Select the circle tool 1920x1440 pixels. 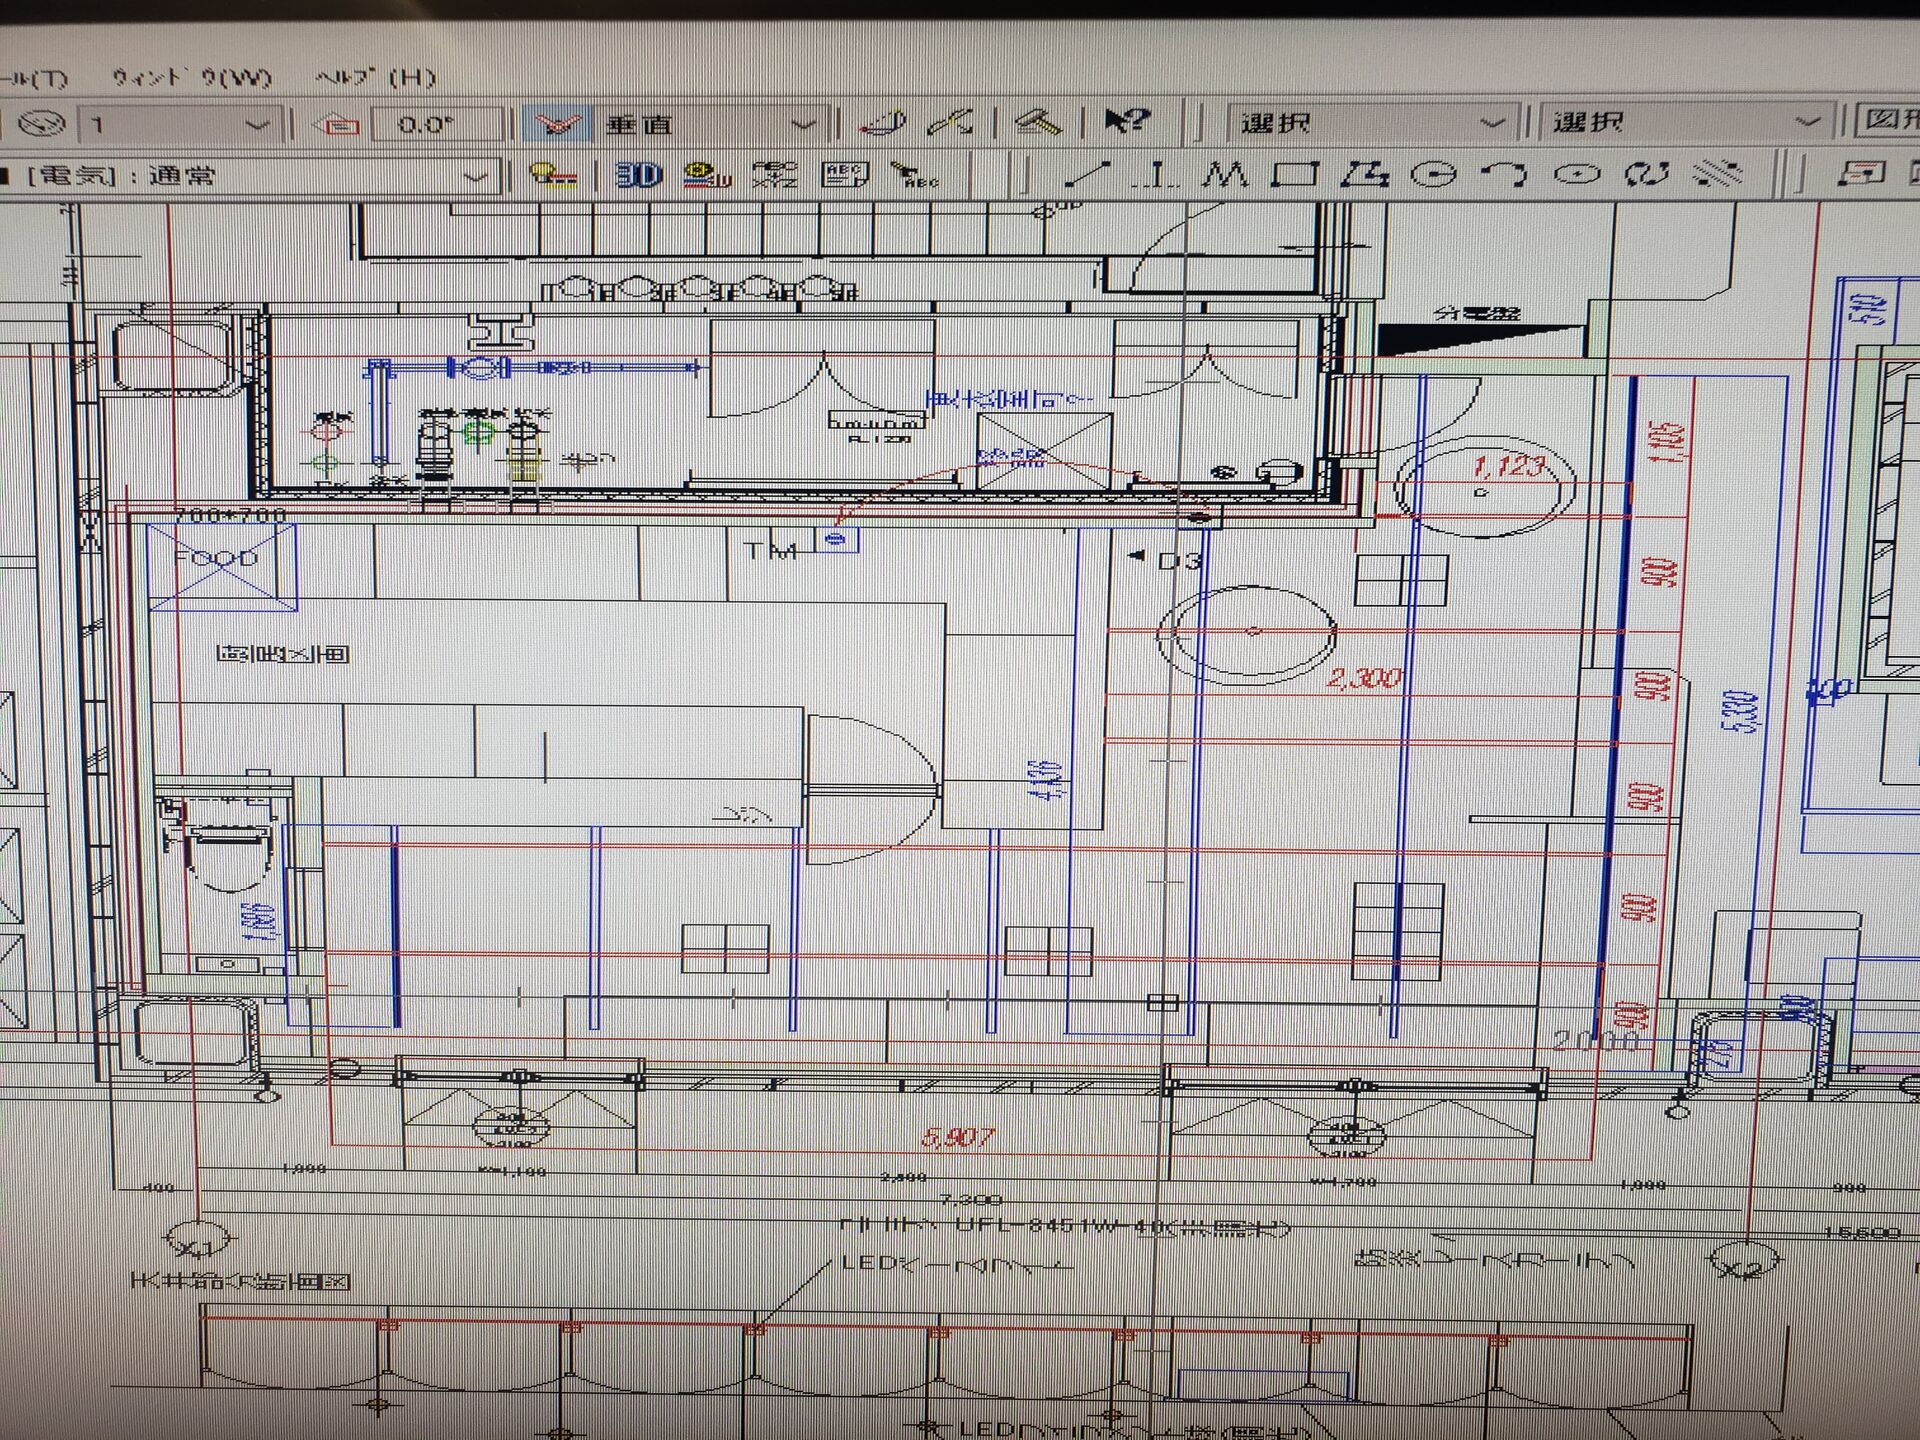1434,175
